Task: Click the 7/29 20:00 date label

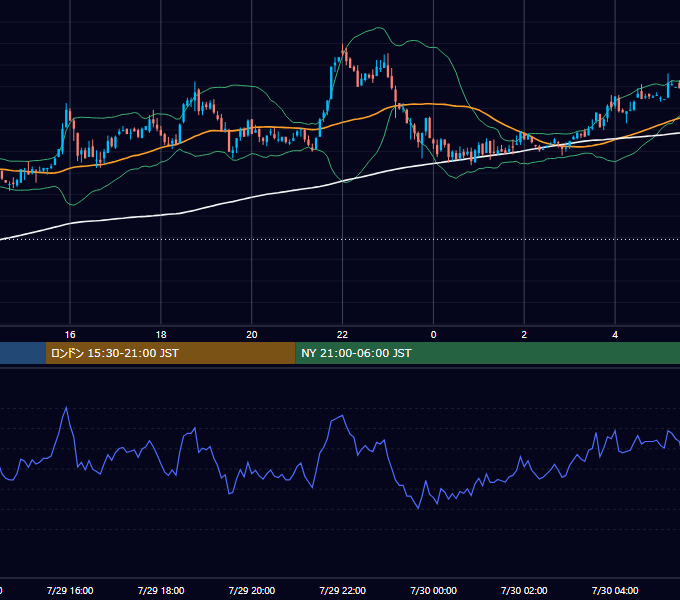Action: click(252, 590)
